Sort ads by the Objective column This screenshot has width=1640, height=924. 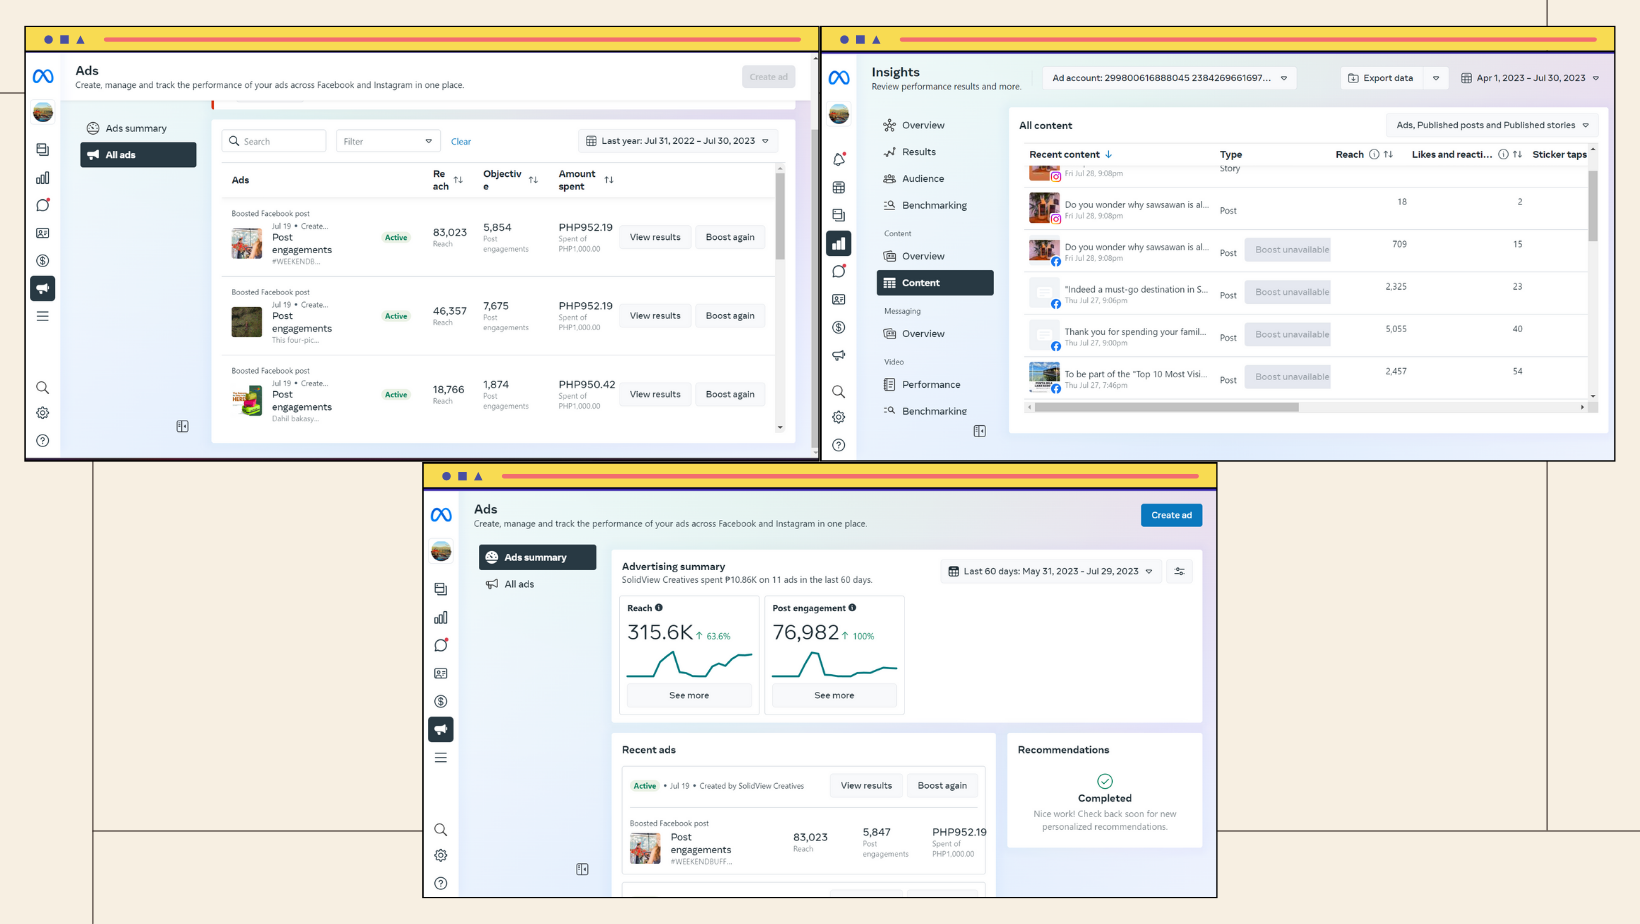533,180
